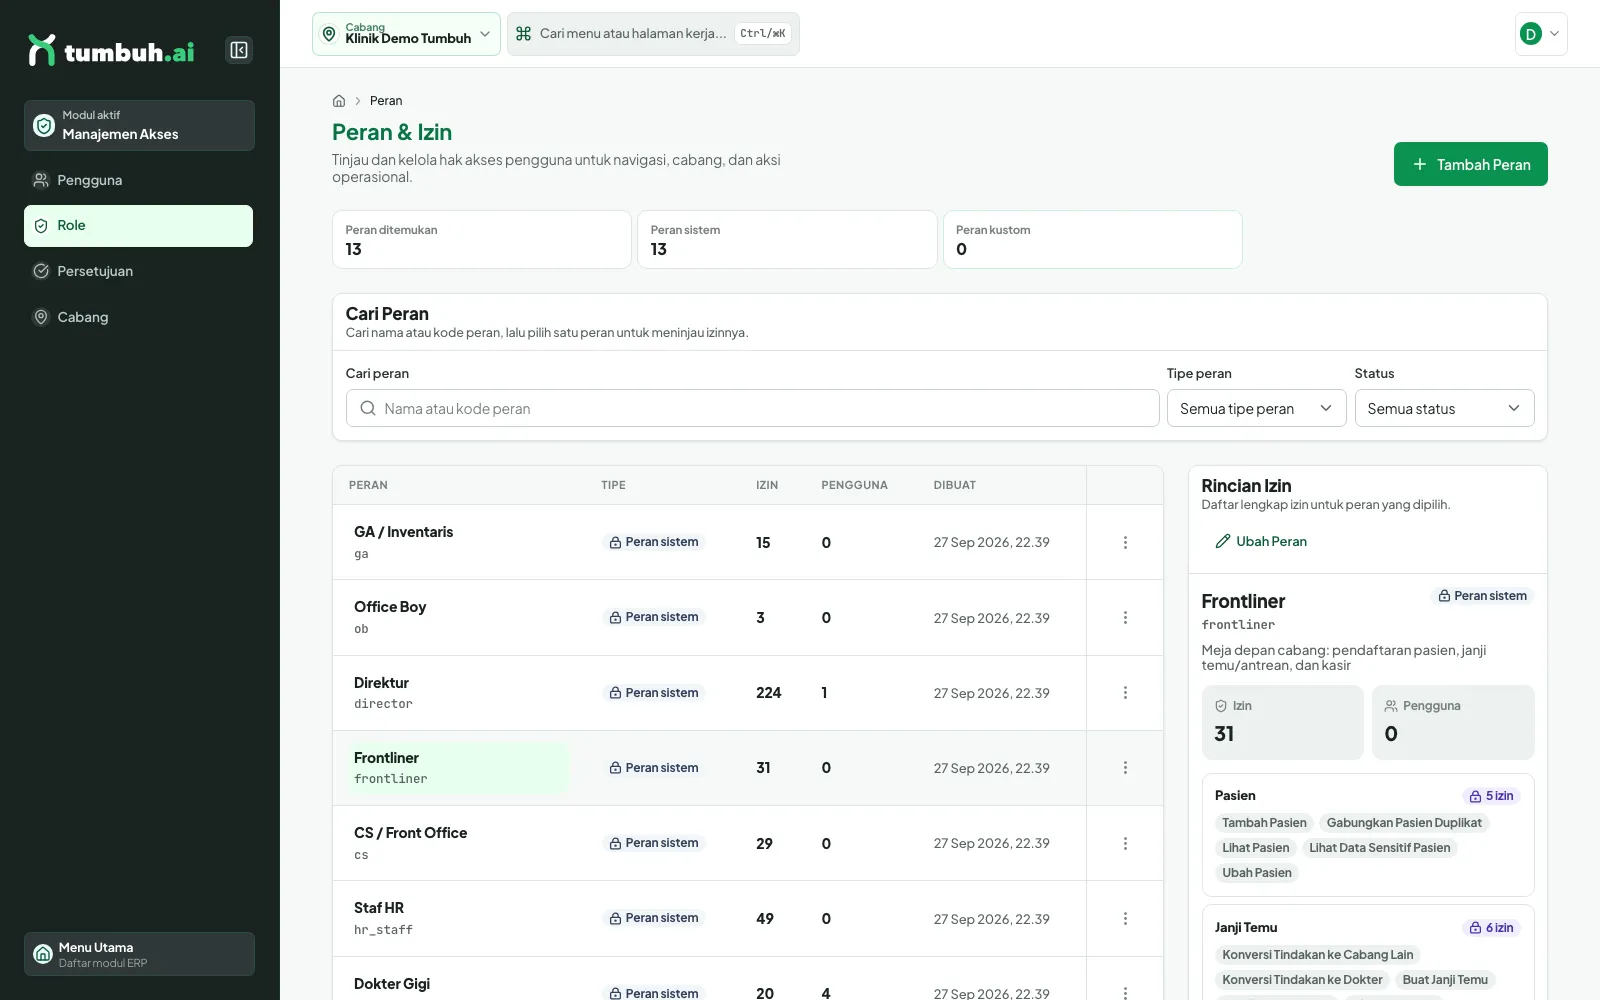The height and width of the screenshot is (1000, 1600).
Task: Click the Gabungkan Pasien Duplikat chip
Action: [x=1404, y=823]
